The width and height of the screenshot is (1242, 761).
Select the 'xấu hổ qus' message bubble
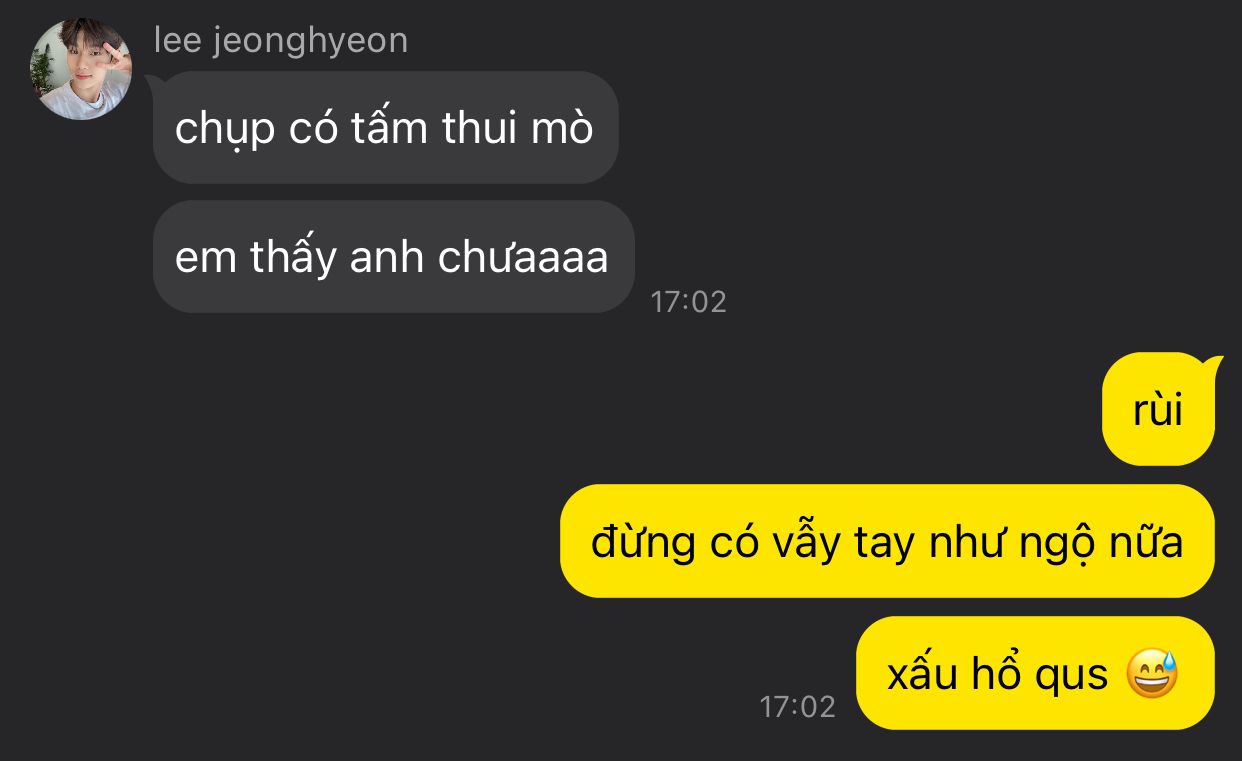1035,673
